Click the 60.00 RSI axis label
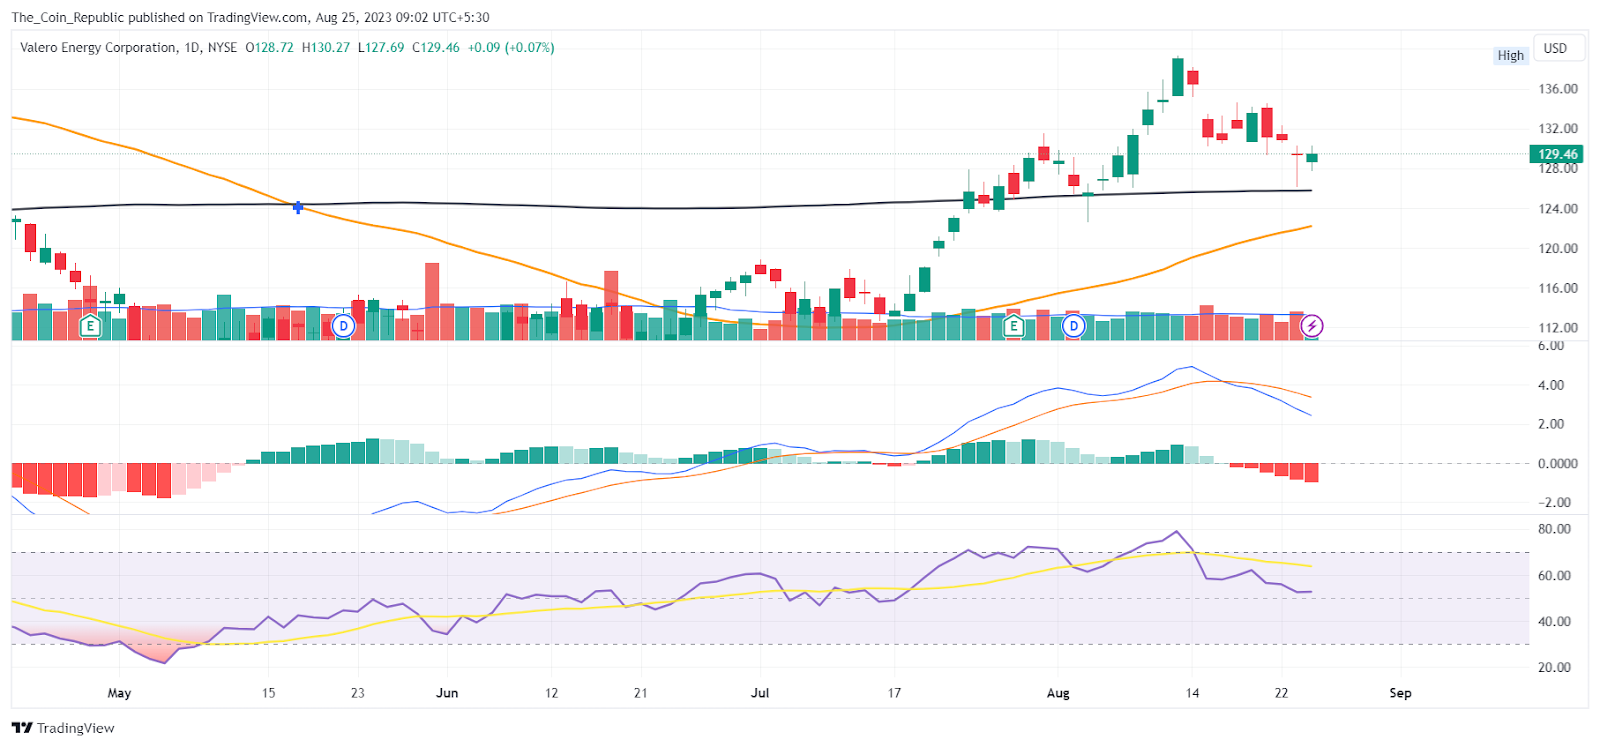The height and width of the screenshot is (747, 1600). pyautogui.click(x=1555, y=576)
